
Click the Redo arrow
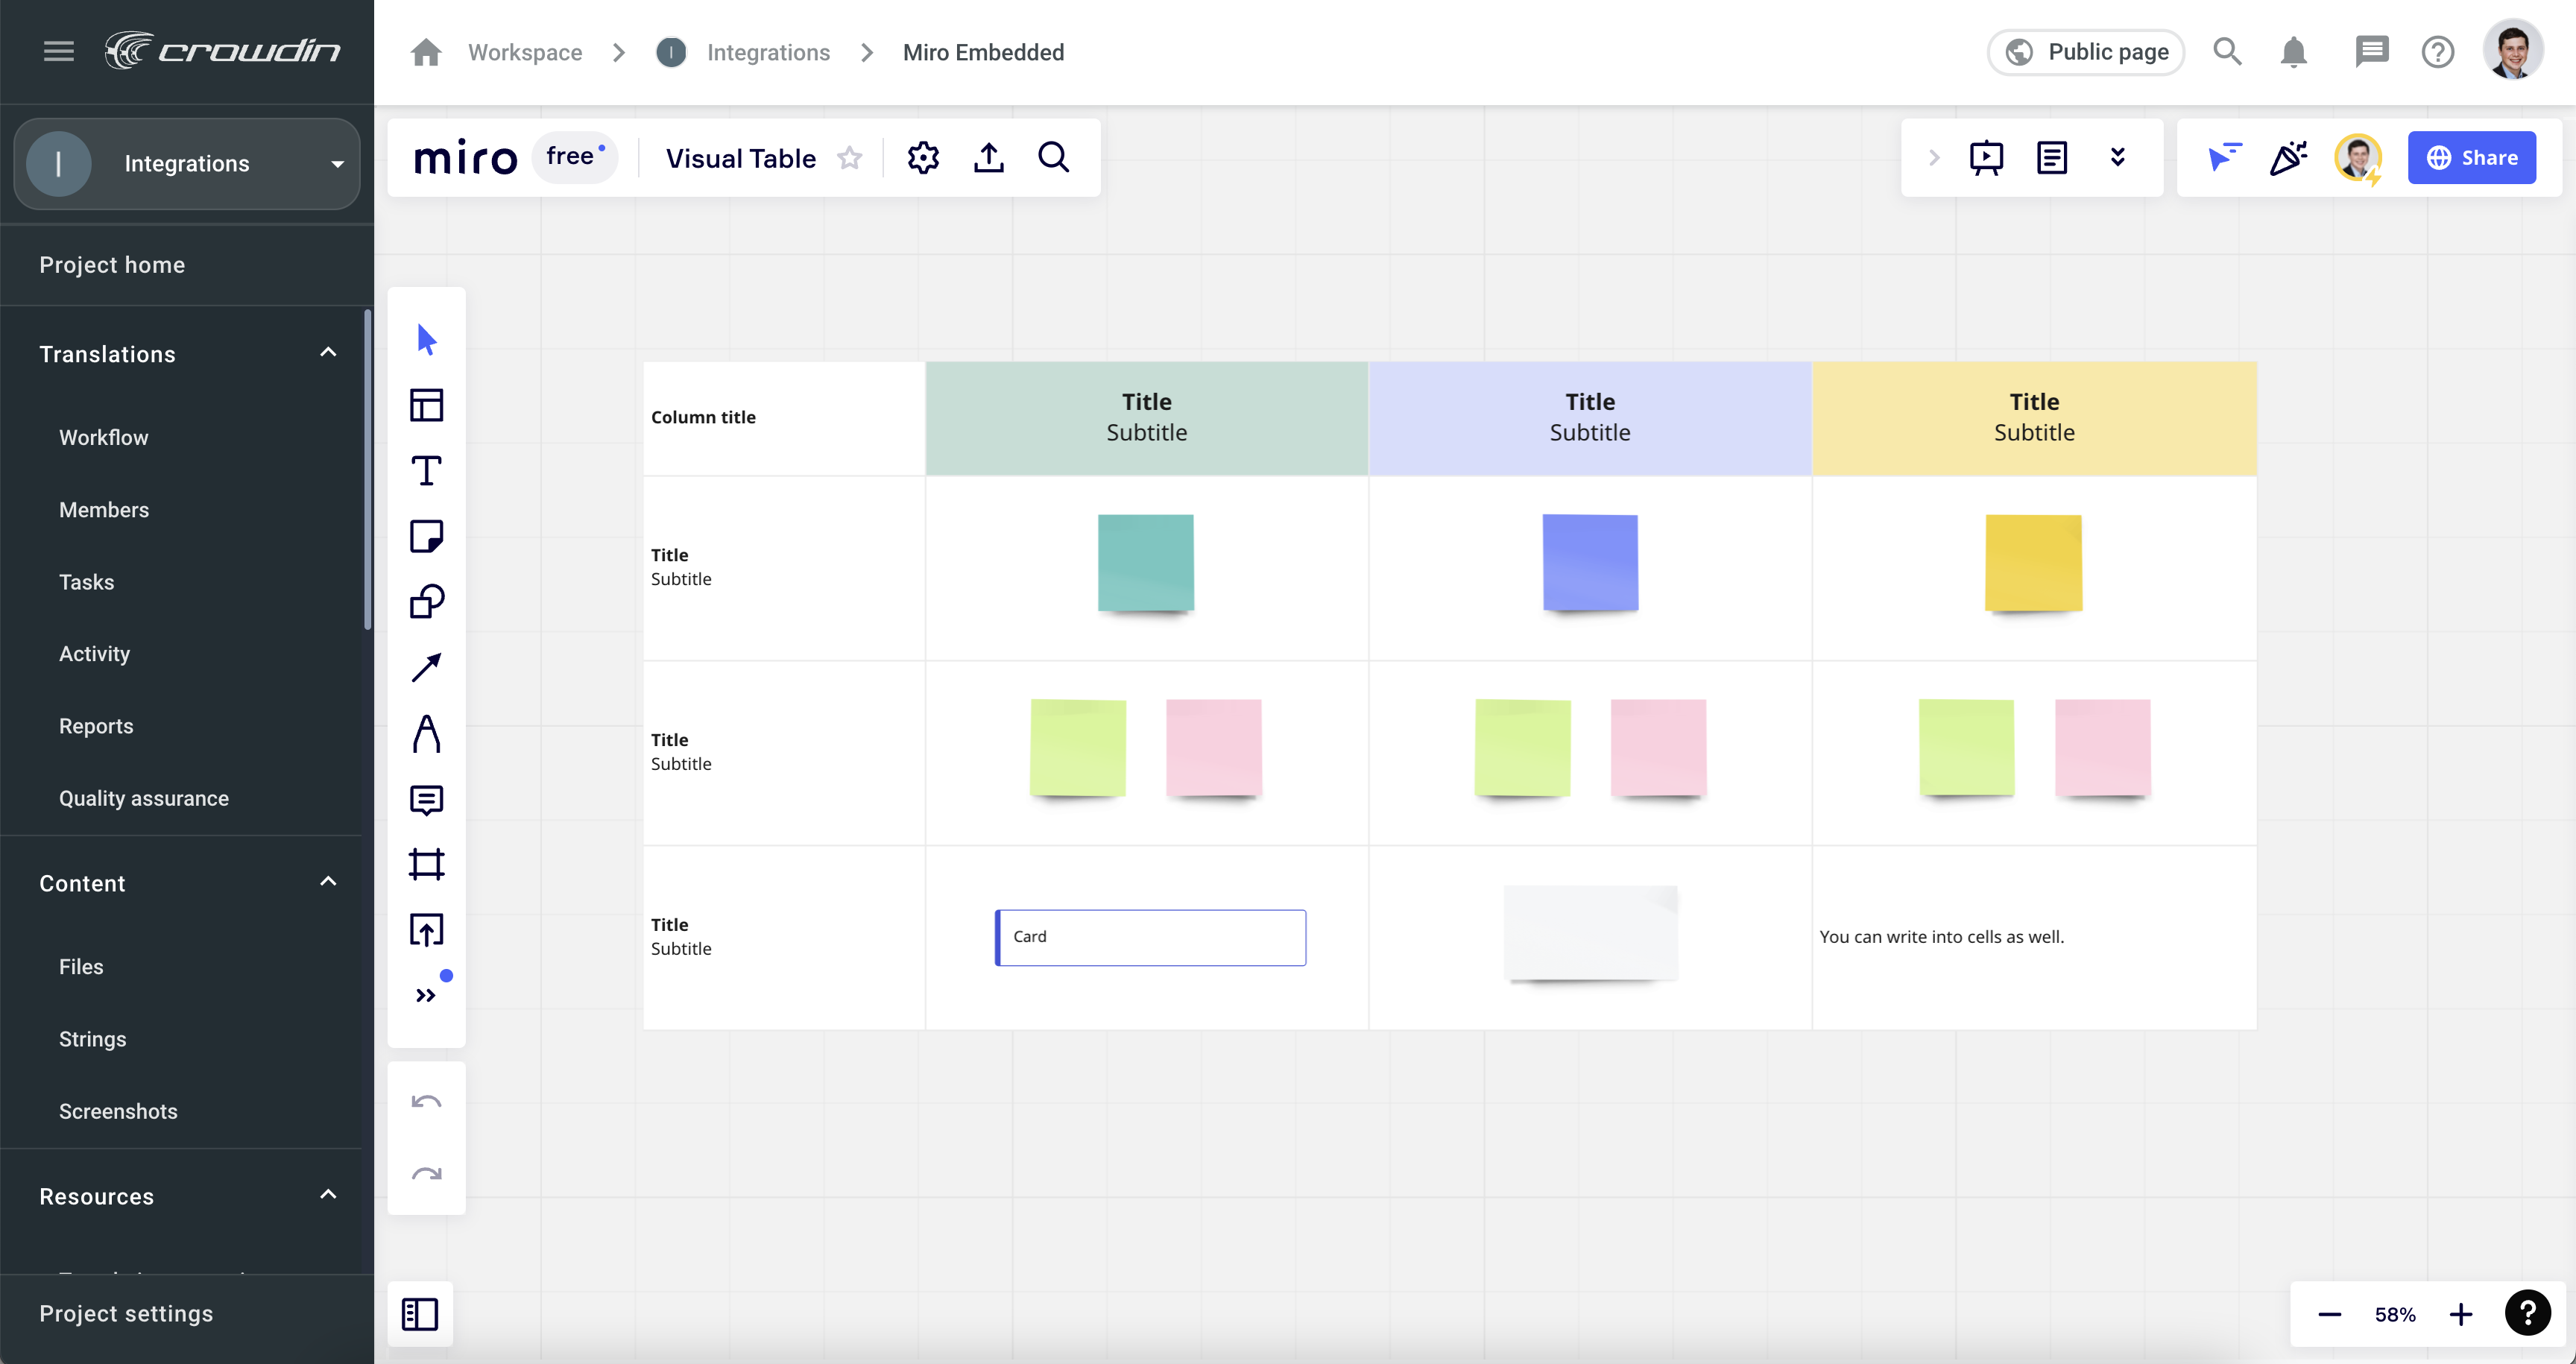click(426, 1174)
